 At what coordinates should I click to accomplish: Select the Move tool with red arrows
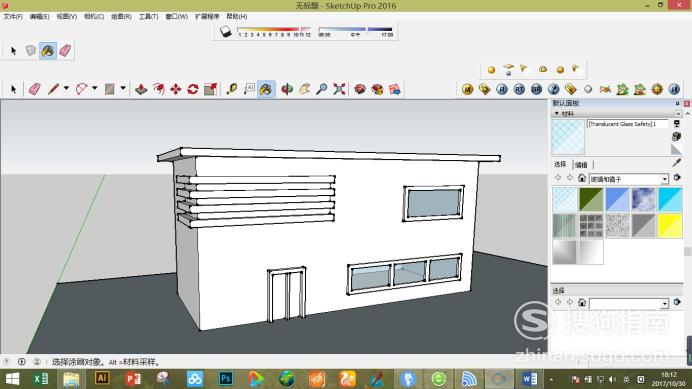[176, 89]
